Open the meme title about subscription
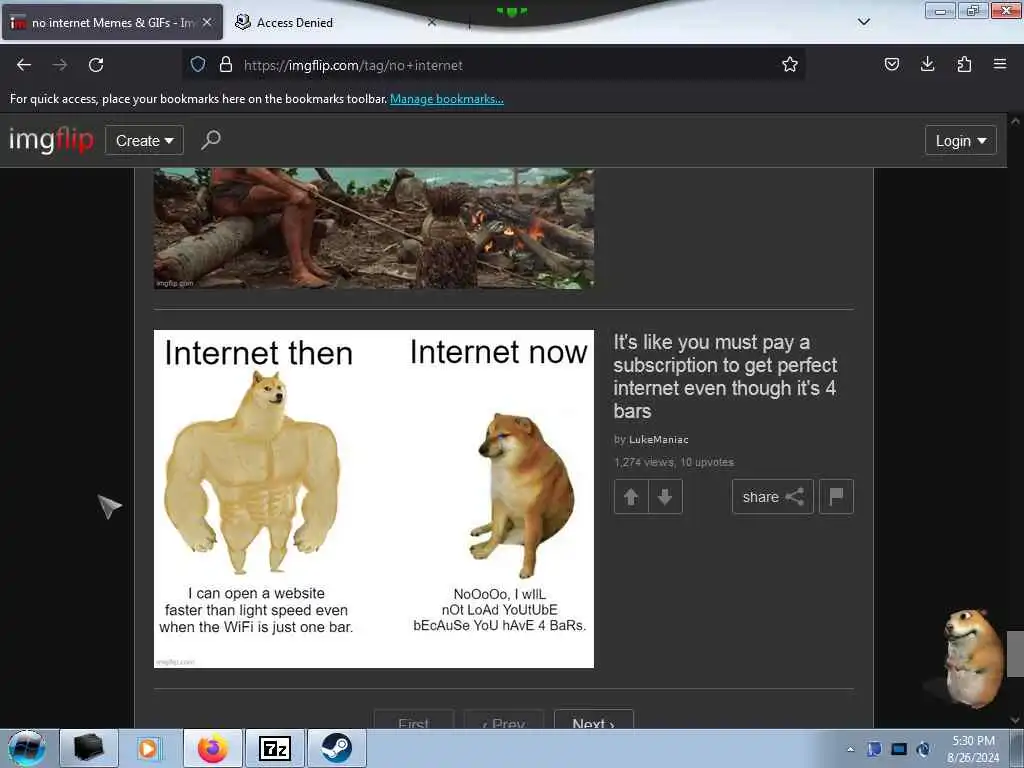Image resolution: width=1024 pixels, height=768 pixels. [x=725, y=376]
